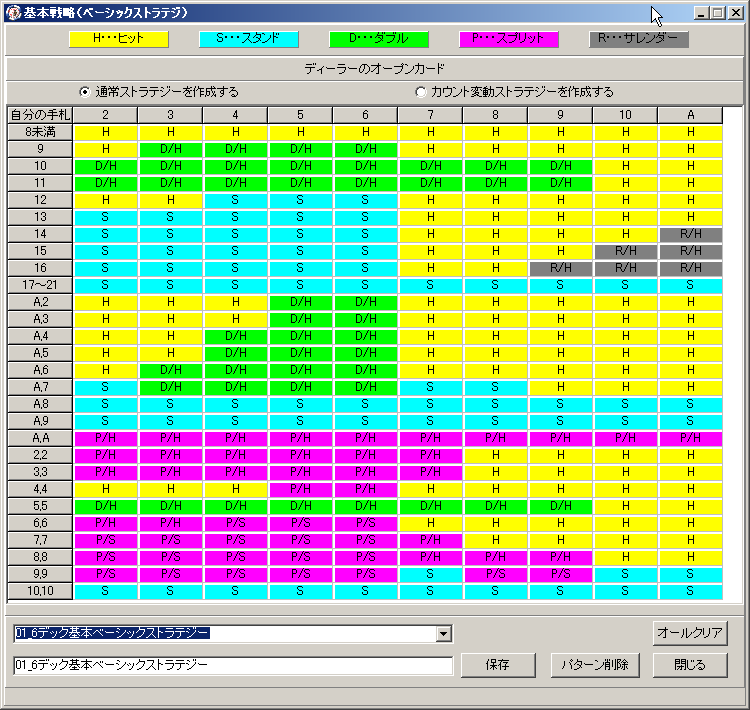The height and width of the screenshot is (710, 750).
Task: Click the cell for hand 9 versus dealer 3
Action: tap(170, 149)
